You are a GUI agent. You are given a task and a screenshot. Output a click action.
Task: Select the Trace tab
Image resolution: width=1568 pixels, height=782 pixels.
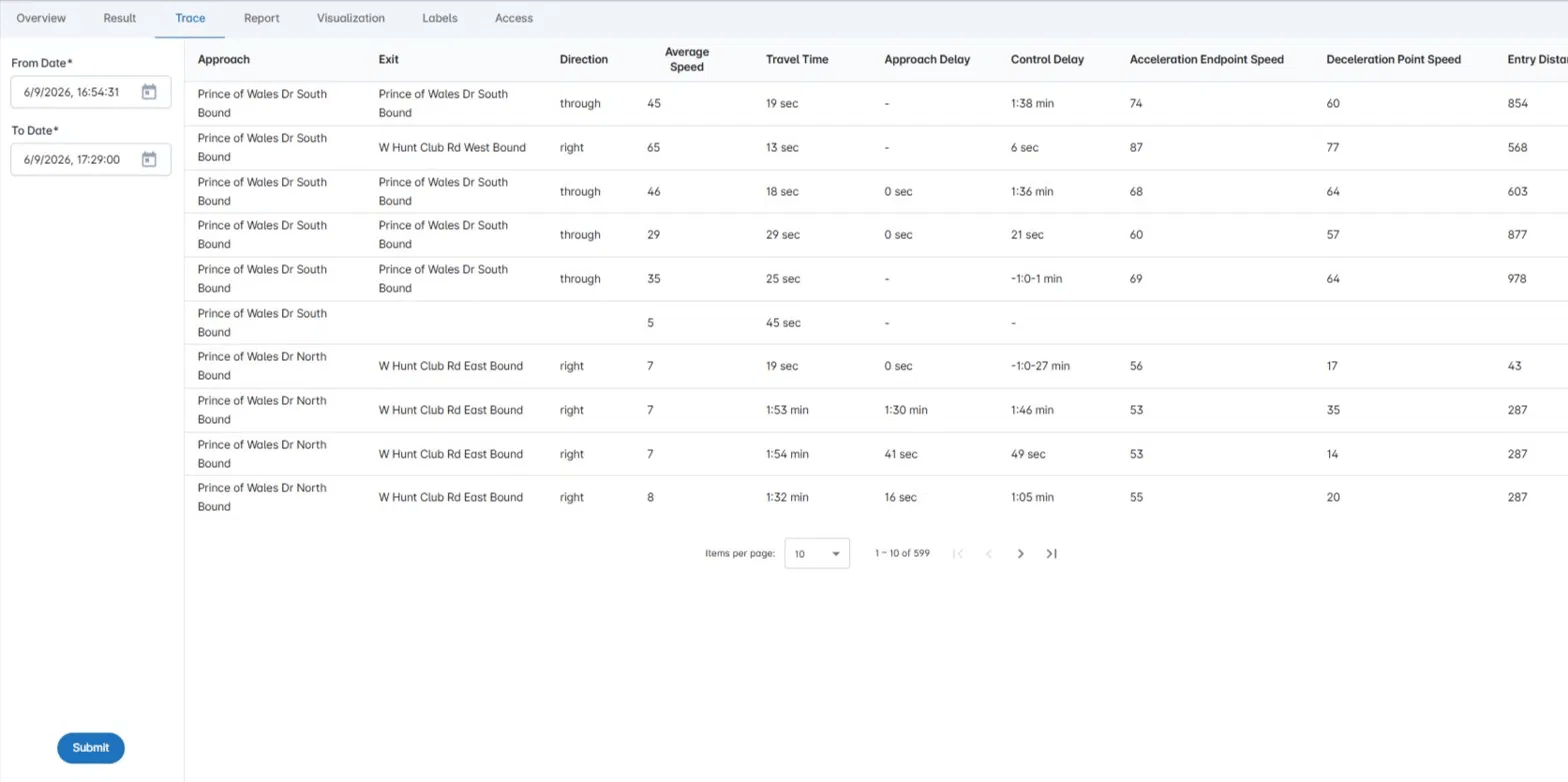pos(190,18)
